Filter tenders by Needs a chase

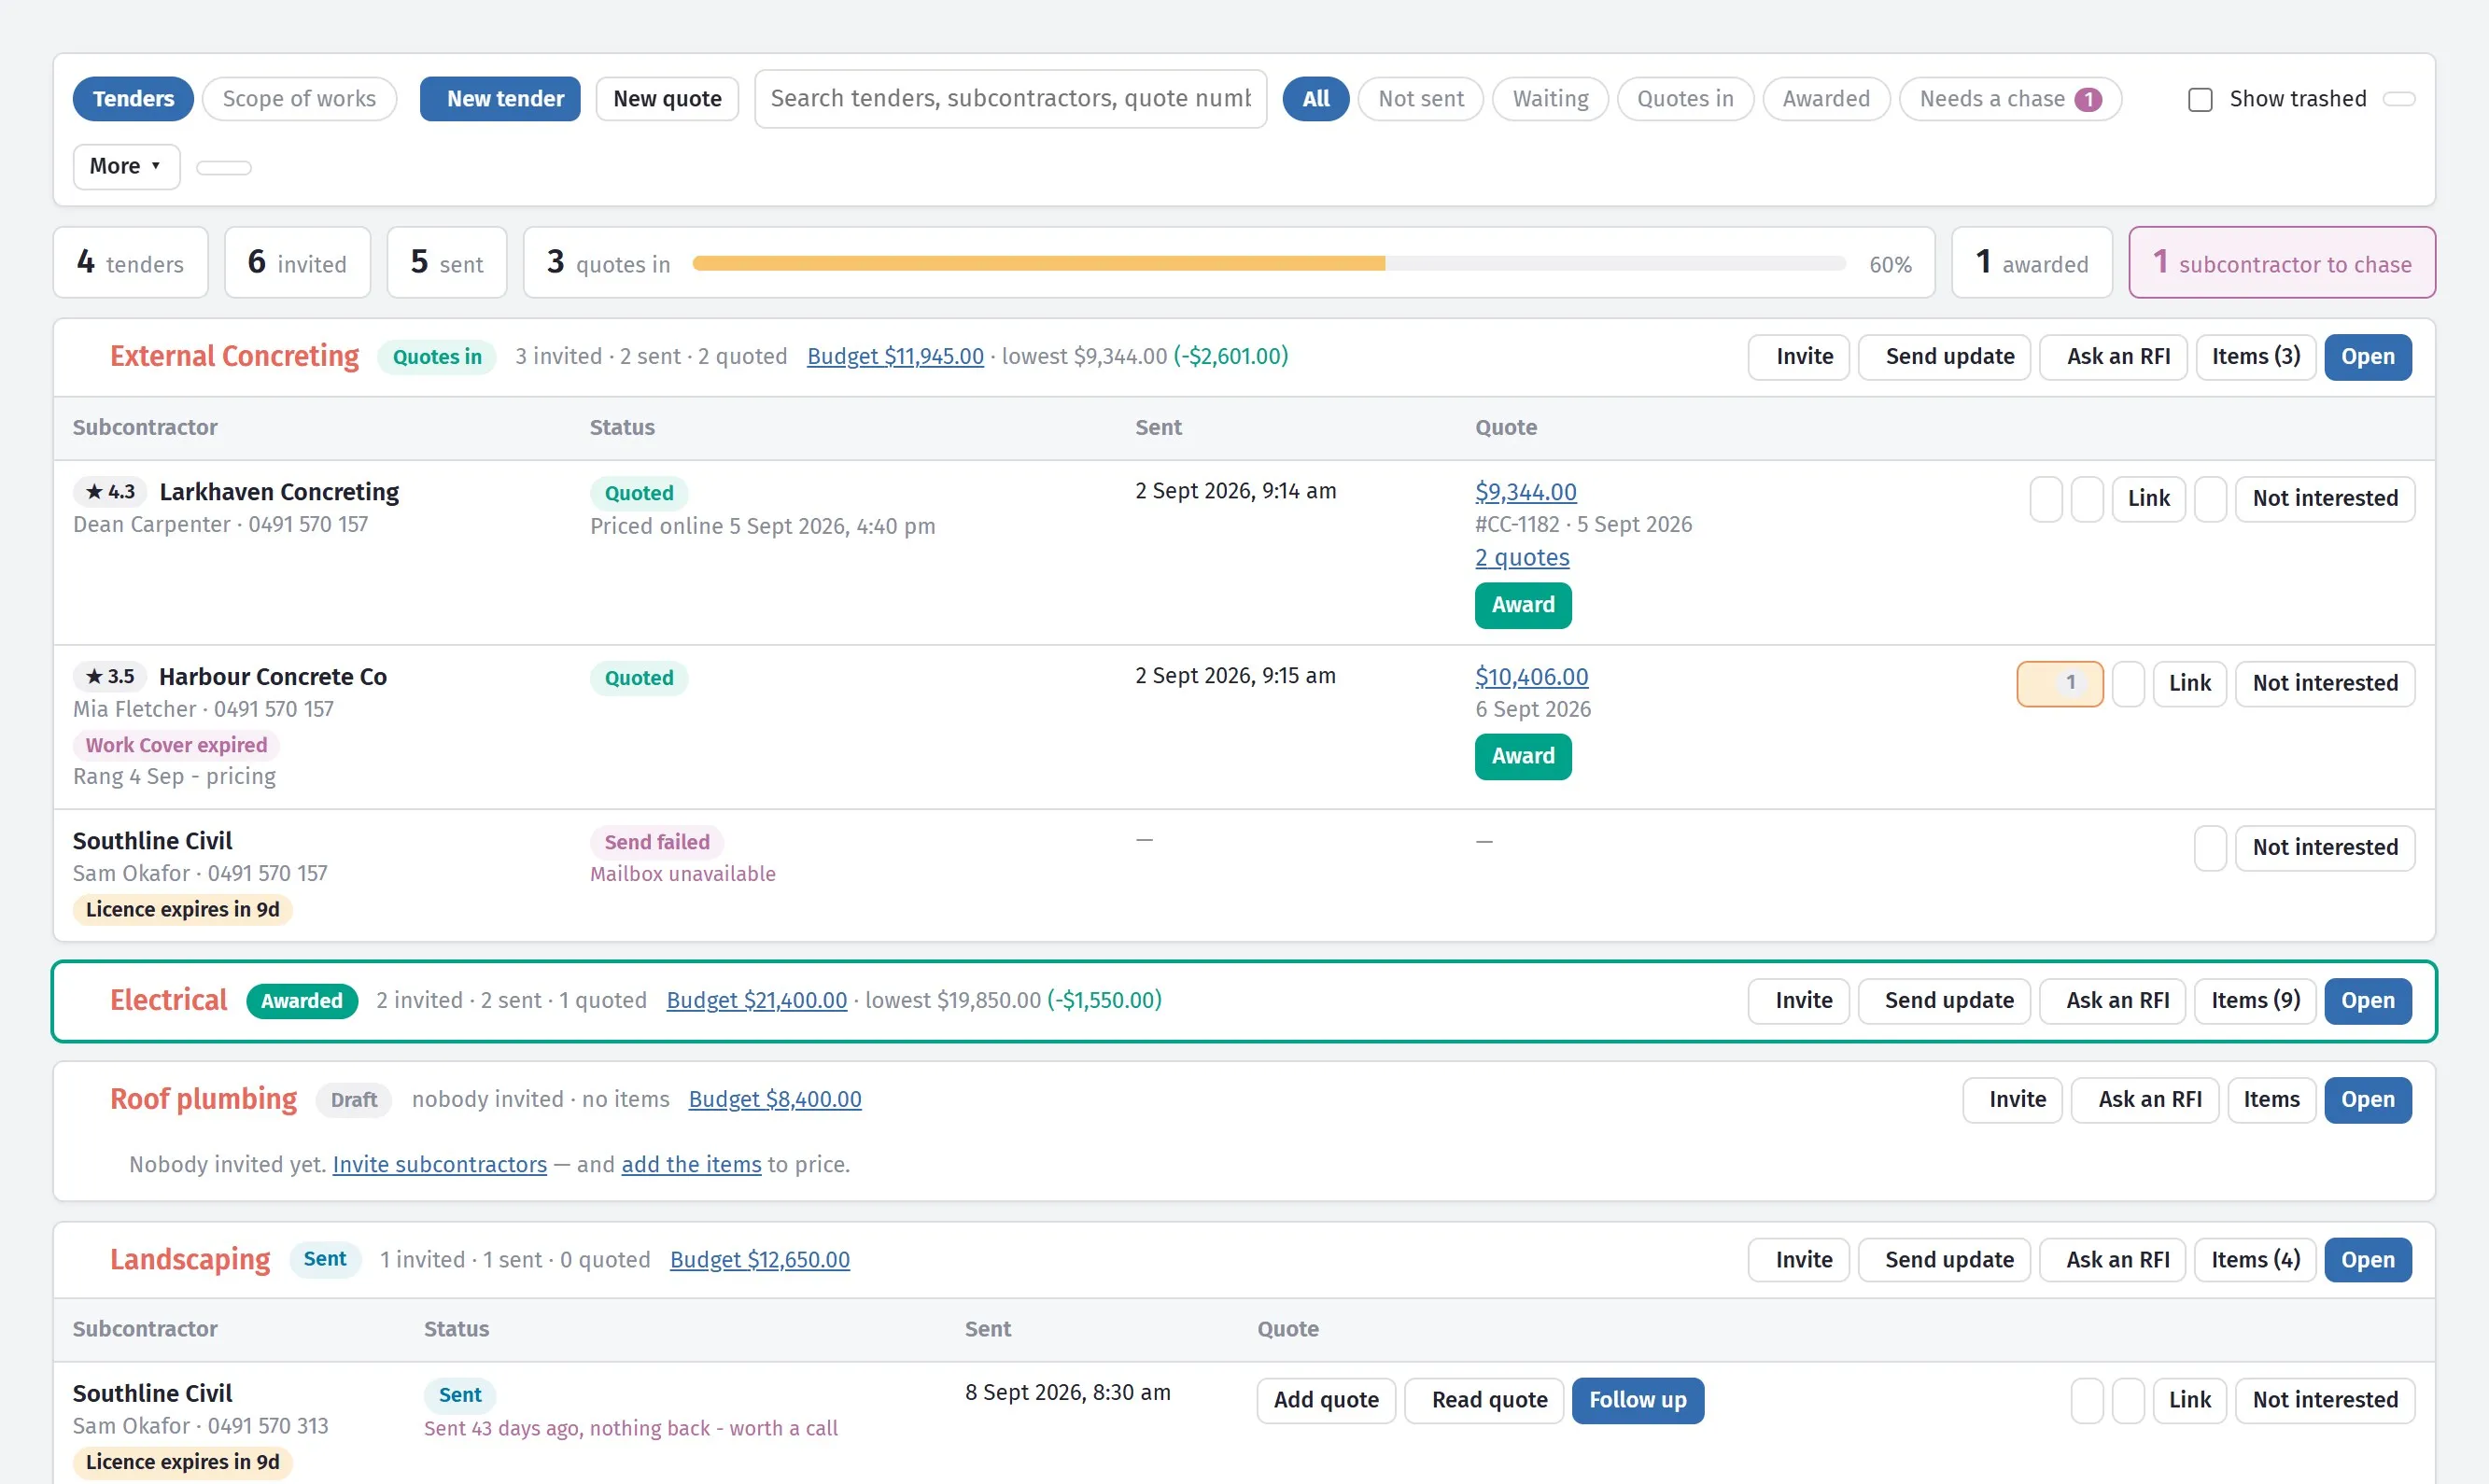(x=2009, y=99)
